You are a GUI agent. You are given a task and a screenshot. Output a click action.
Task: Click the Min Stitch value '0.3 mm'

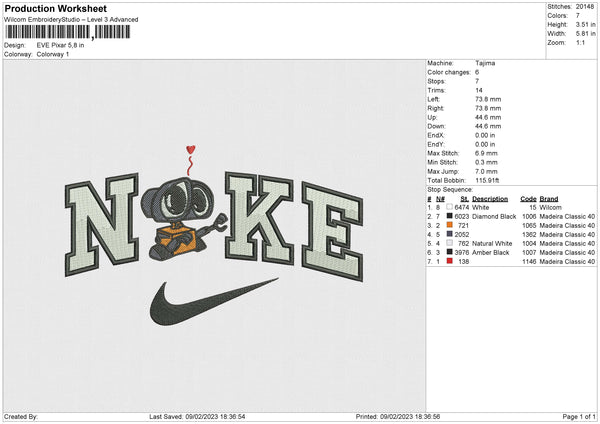point(486,162)
